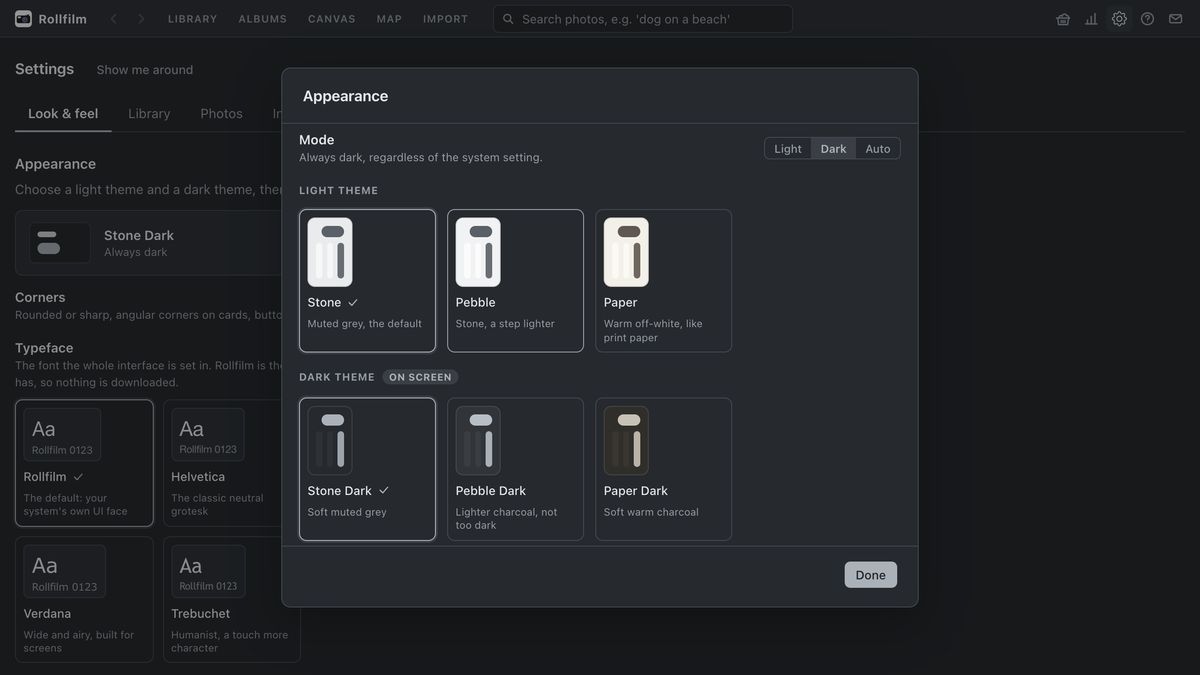Open the Map menu item
Screen dimensions: 1200x675
click(389, 19)
